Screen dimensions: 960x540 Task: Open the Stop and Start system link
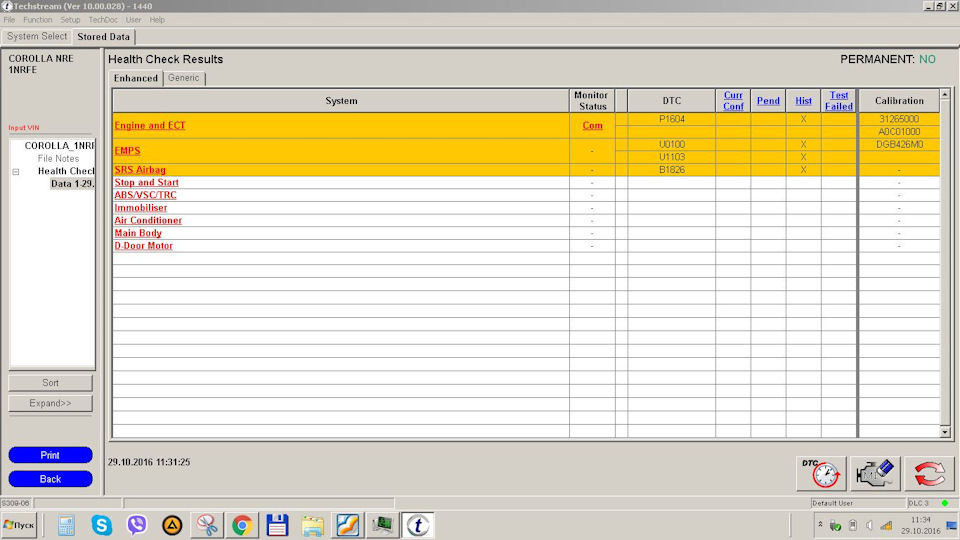tap(146, 182)
